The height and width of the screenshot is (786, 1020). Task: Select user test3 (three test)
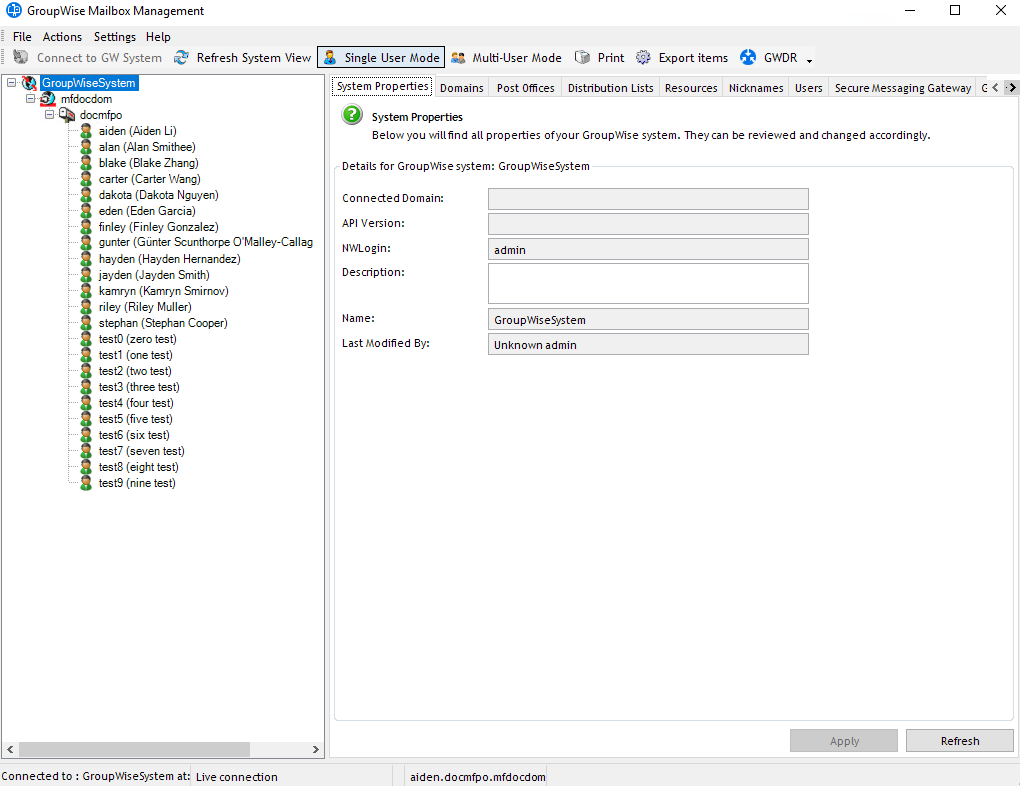pyautogui.click(x=139, y=387)
